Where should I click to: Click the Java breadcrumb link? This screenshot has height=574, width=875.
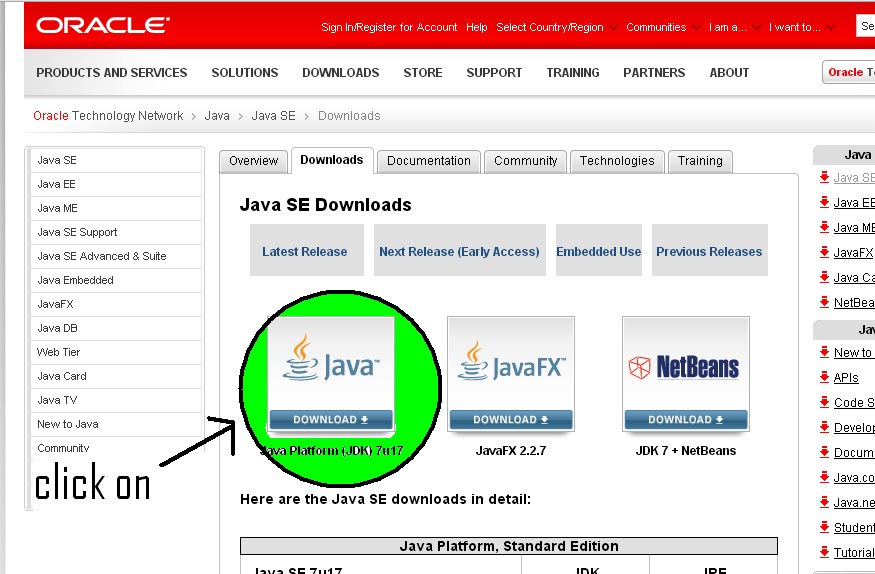point(217,115)
